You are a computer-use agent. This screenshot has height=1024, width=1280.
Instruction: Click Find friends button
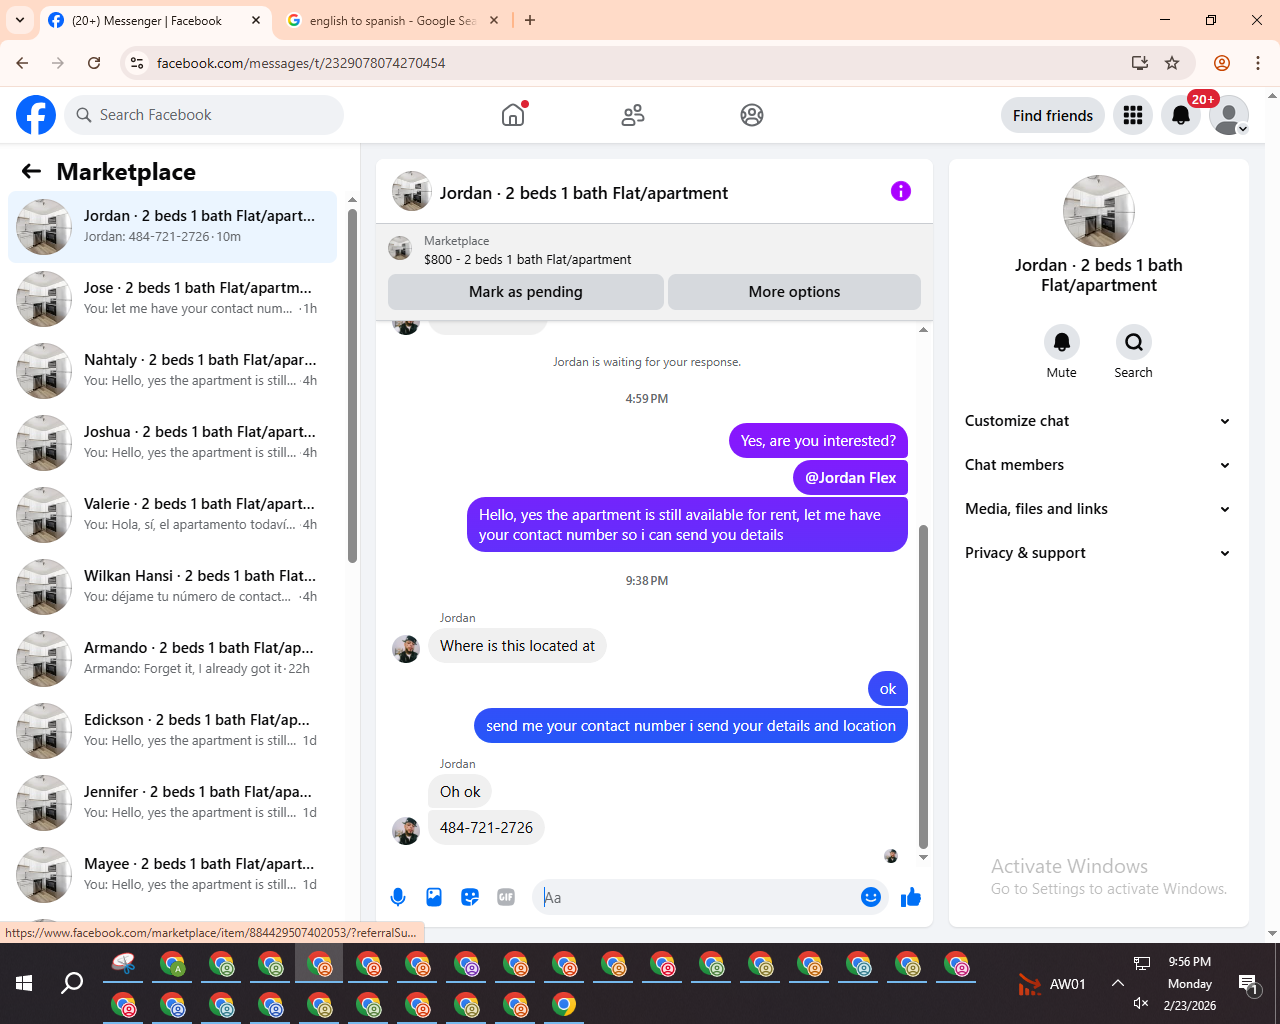1053,115
